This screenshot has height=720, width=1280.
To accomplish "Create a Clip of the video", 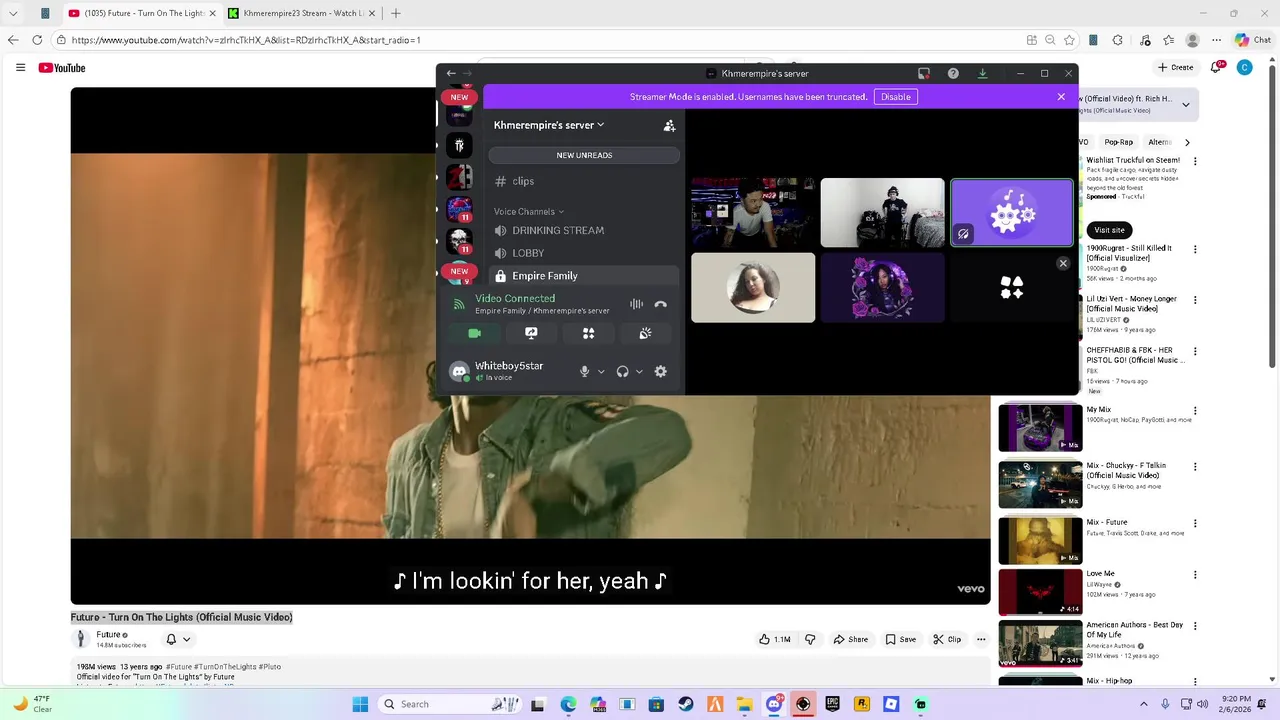I will click(x=947, y=639).
